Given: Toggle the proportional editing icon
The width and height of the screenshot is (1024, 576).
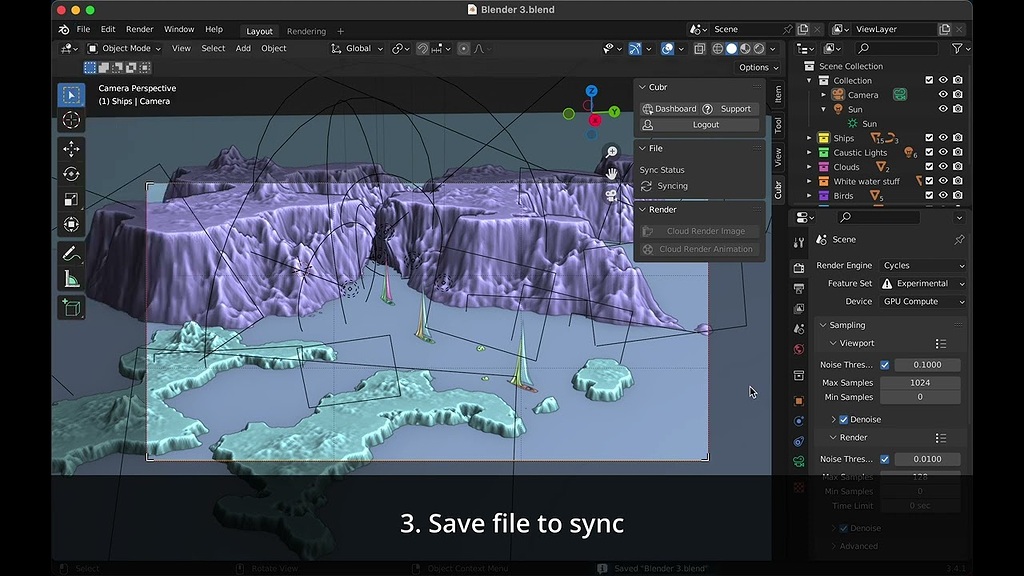Looking at the screenshot, I should [x=464, y=49].
